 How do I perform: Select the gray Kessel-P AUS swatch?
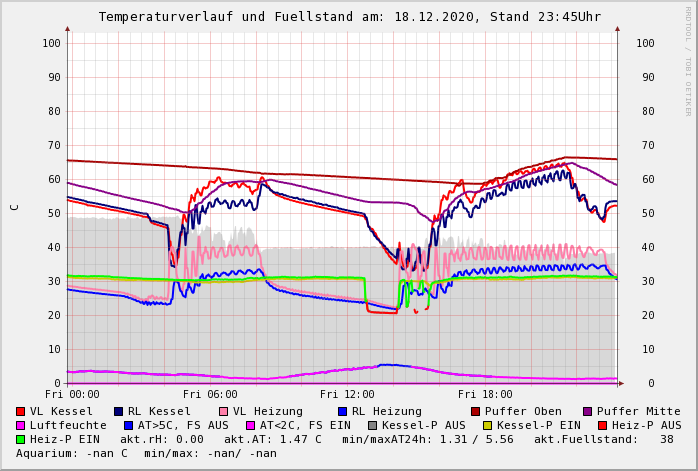(x=371, y=425)
